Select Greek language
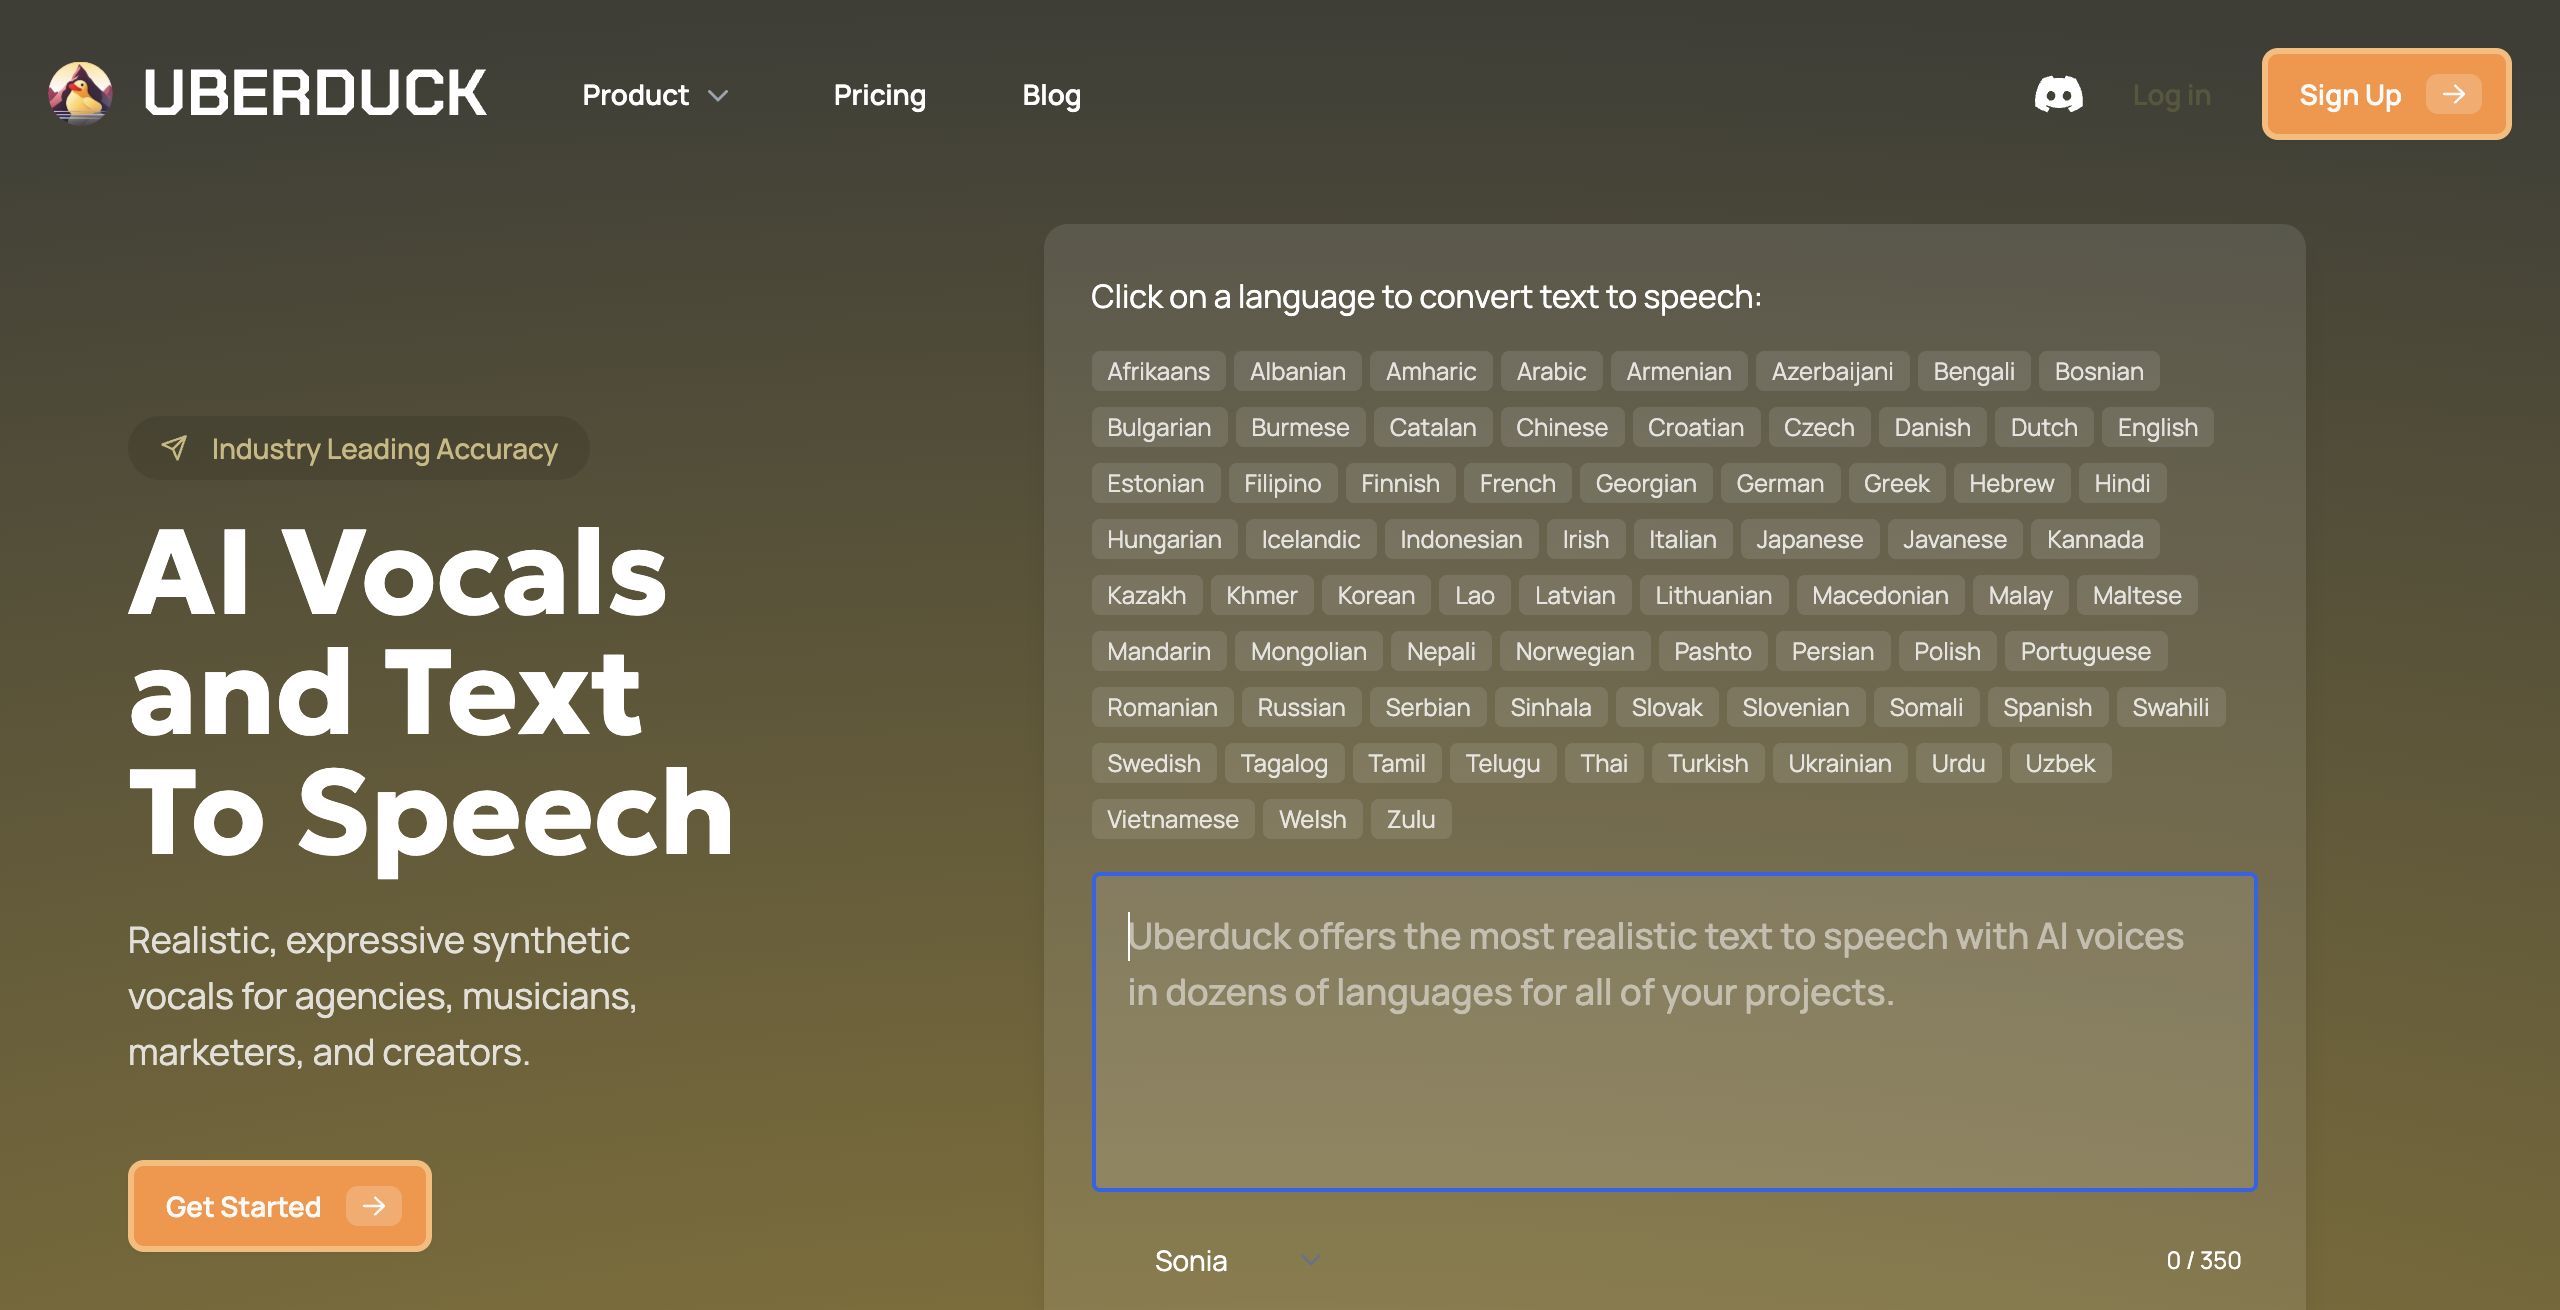Viewport: 2560px width, 1310px height. (x=1897, y=483)
